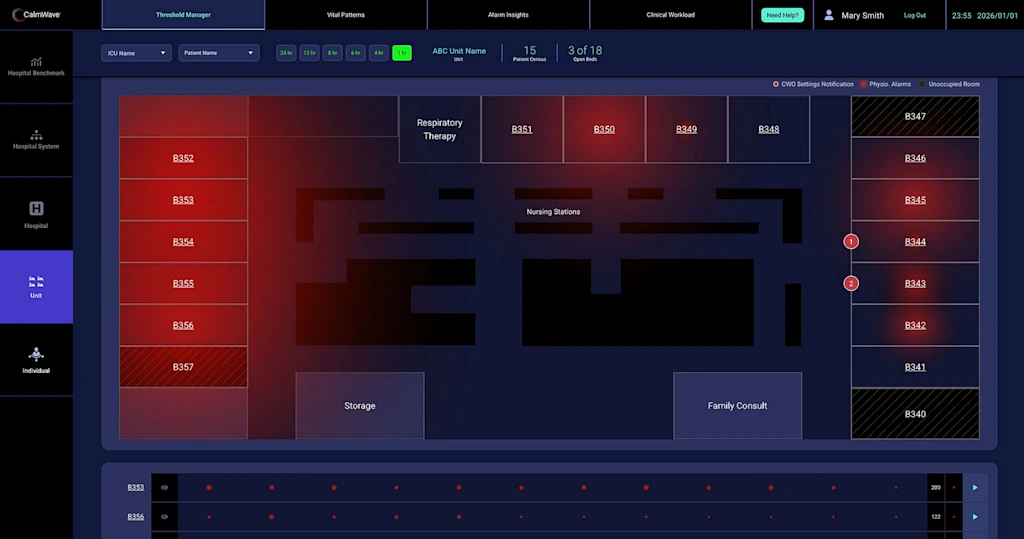Click the CalmWave logo
The image size is (1024, 539).
37,15
